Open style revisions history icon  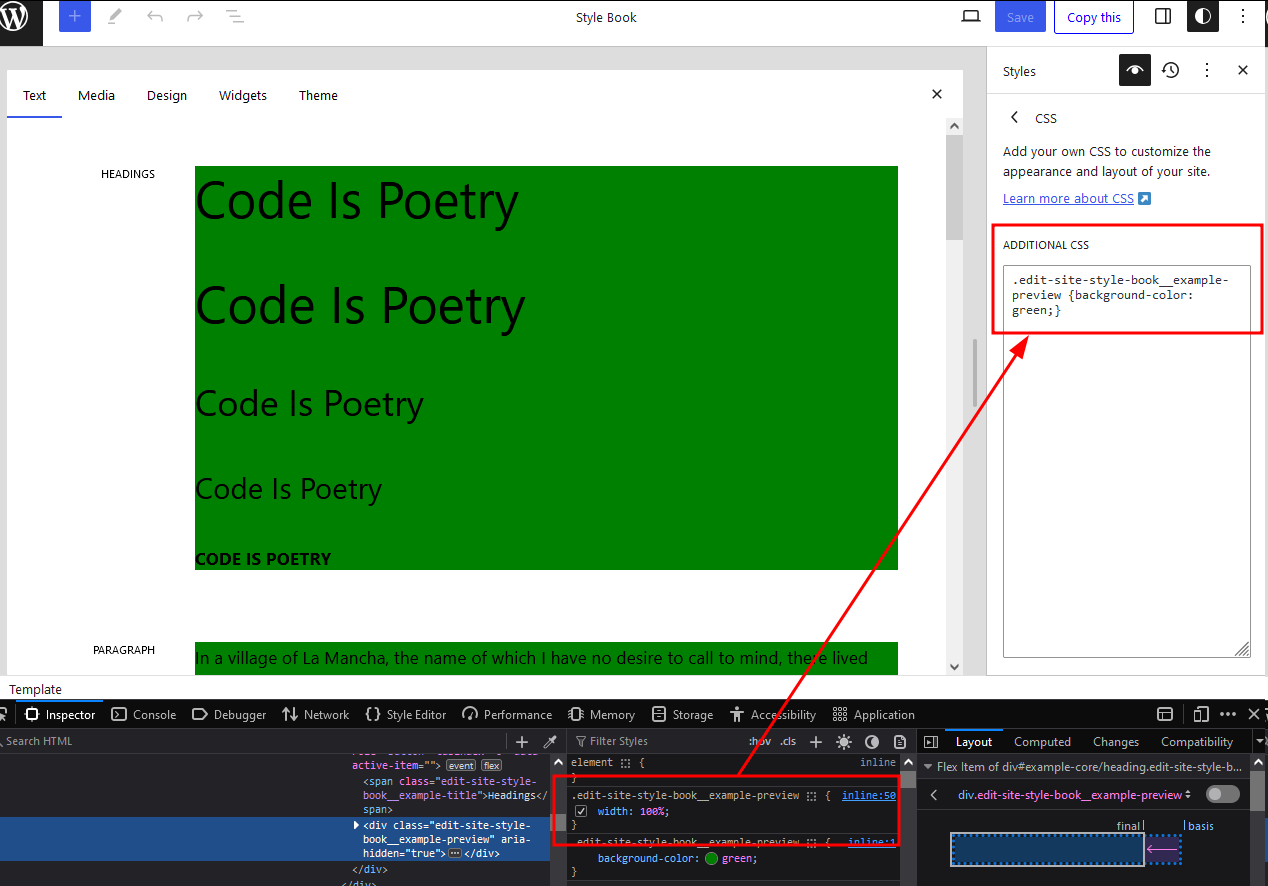tap(1170, 71)
